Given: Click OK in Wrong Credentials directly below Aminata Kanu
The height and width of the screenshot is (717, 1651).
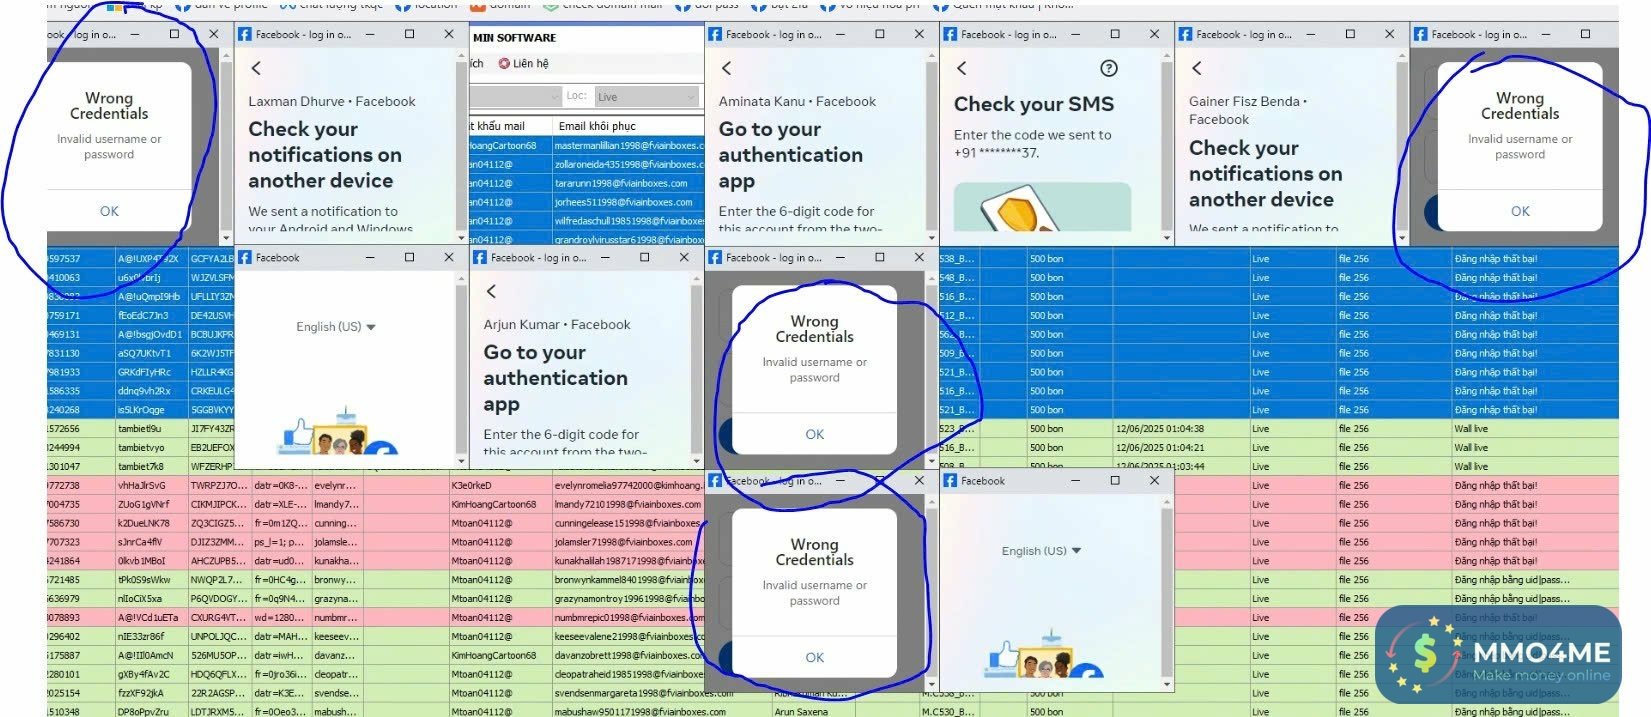Looking at the screenshot, I should click(815, 434).
